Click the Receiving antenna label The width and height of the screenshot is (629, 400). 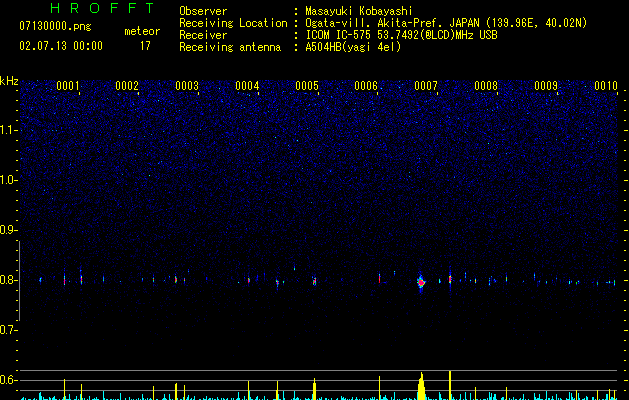(x=230, y=47)
